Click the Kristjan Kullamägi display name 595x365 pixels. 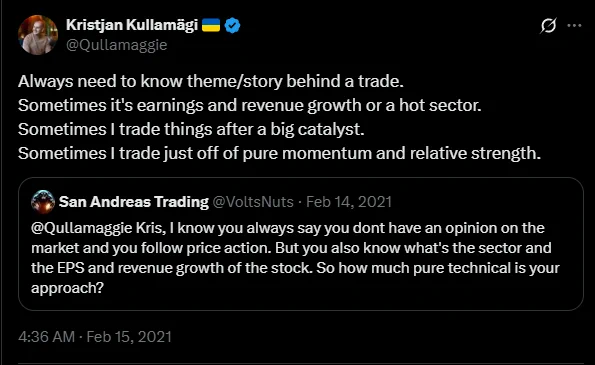[132, 25]
